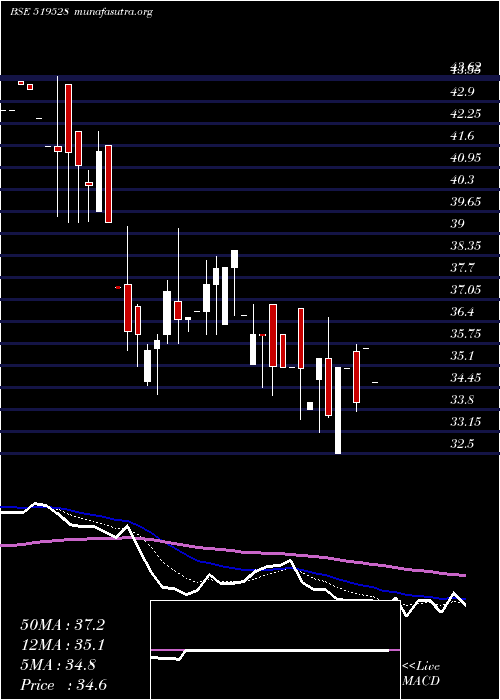This screenshot has height=700, width=500.
Task: Click the 36.4 price axis label
Action: pos(463,312)
